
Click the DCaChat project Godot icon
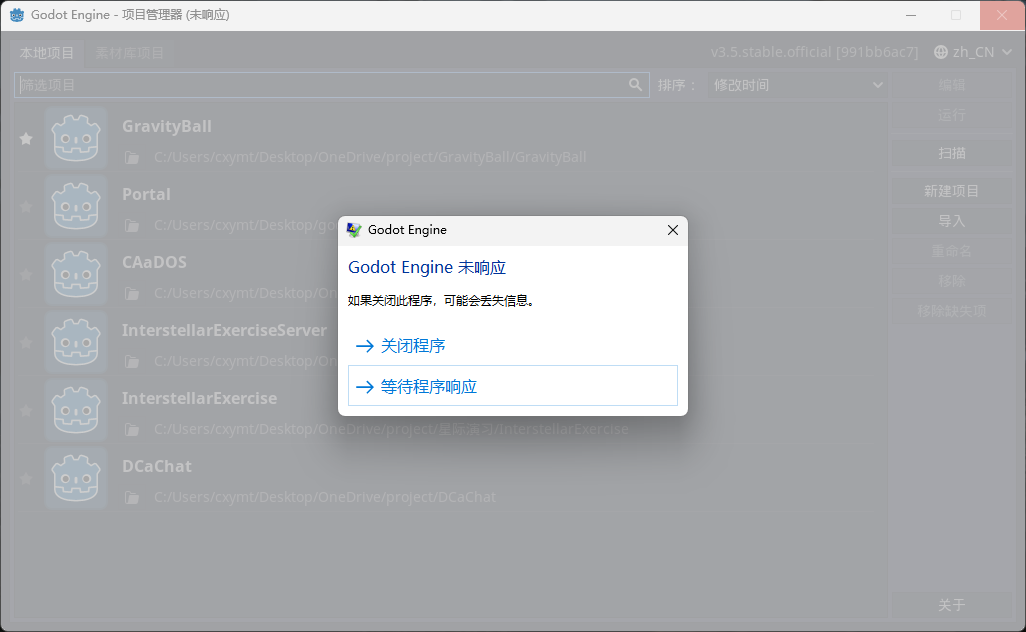(76, 477)
